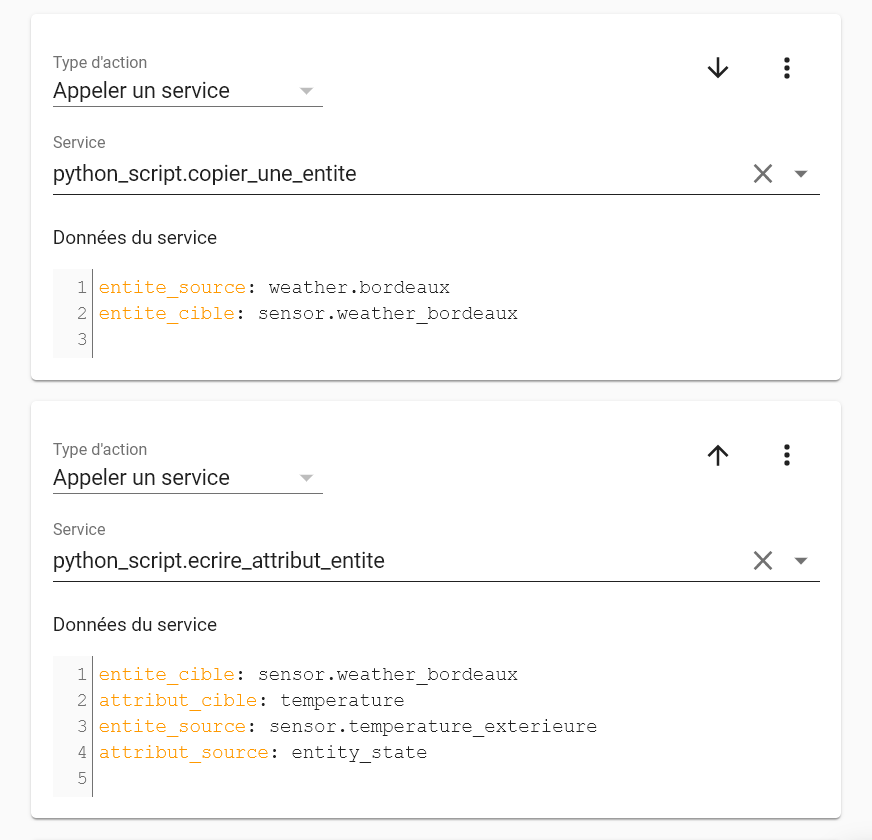872x840 pixels.
Task: Move the second action up with the arrow
Action: (718, 455)
